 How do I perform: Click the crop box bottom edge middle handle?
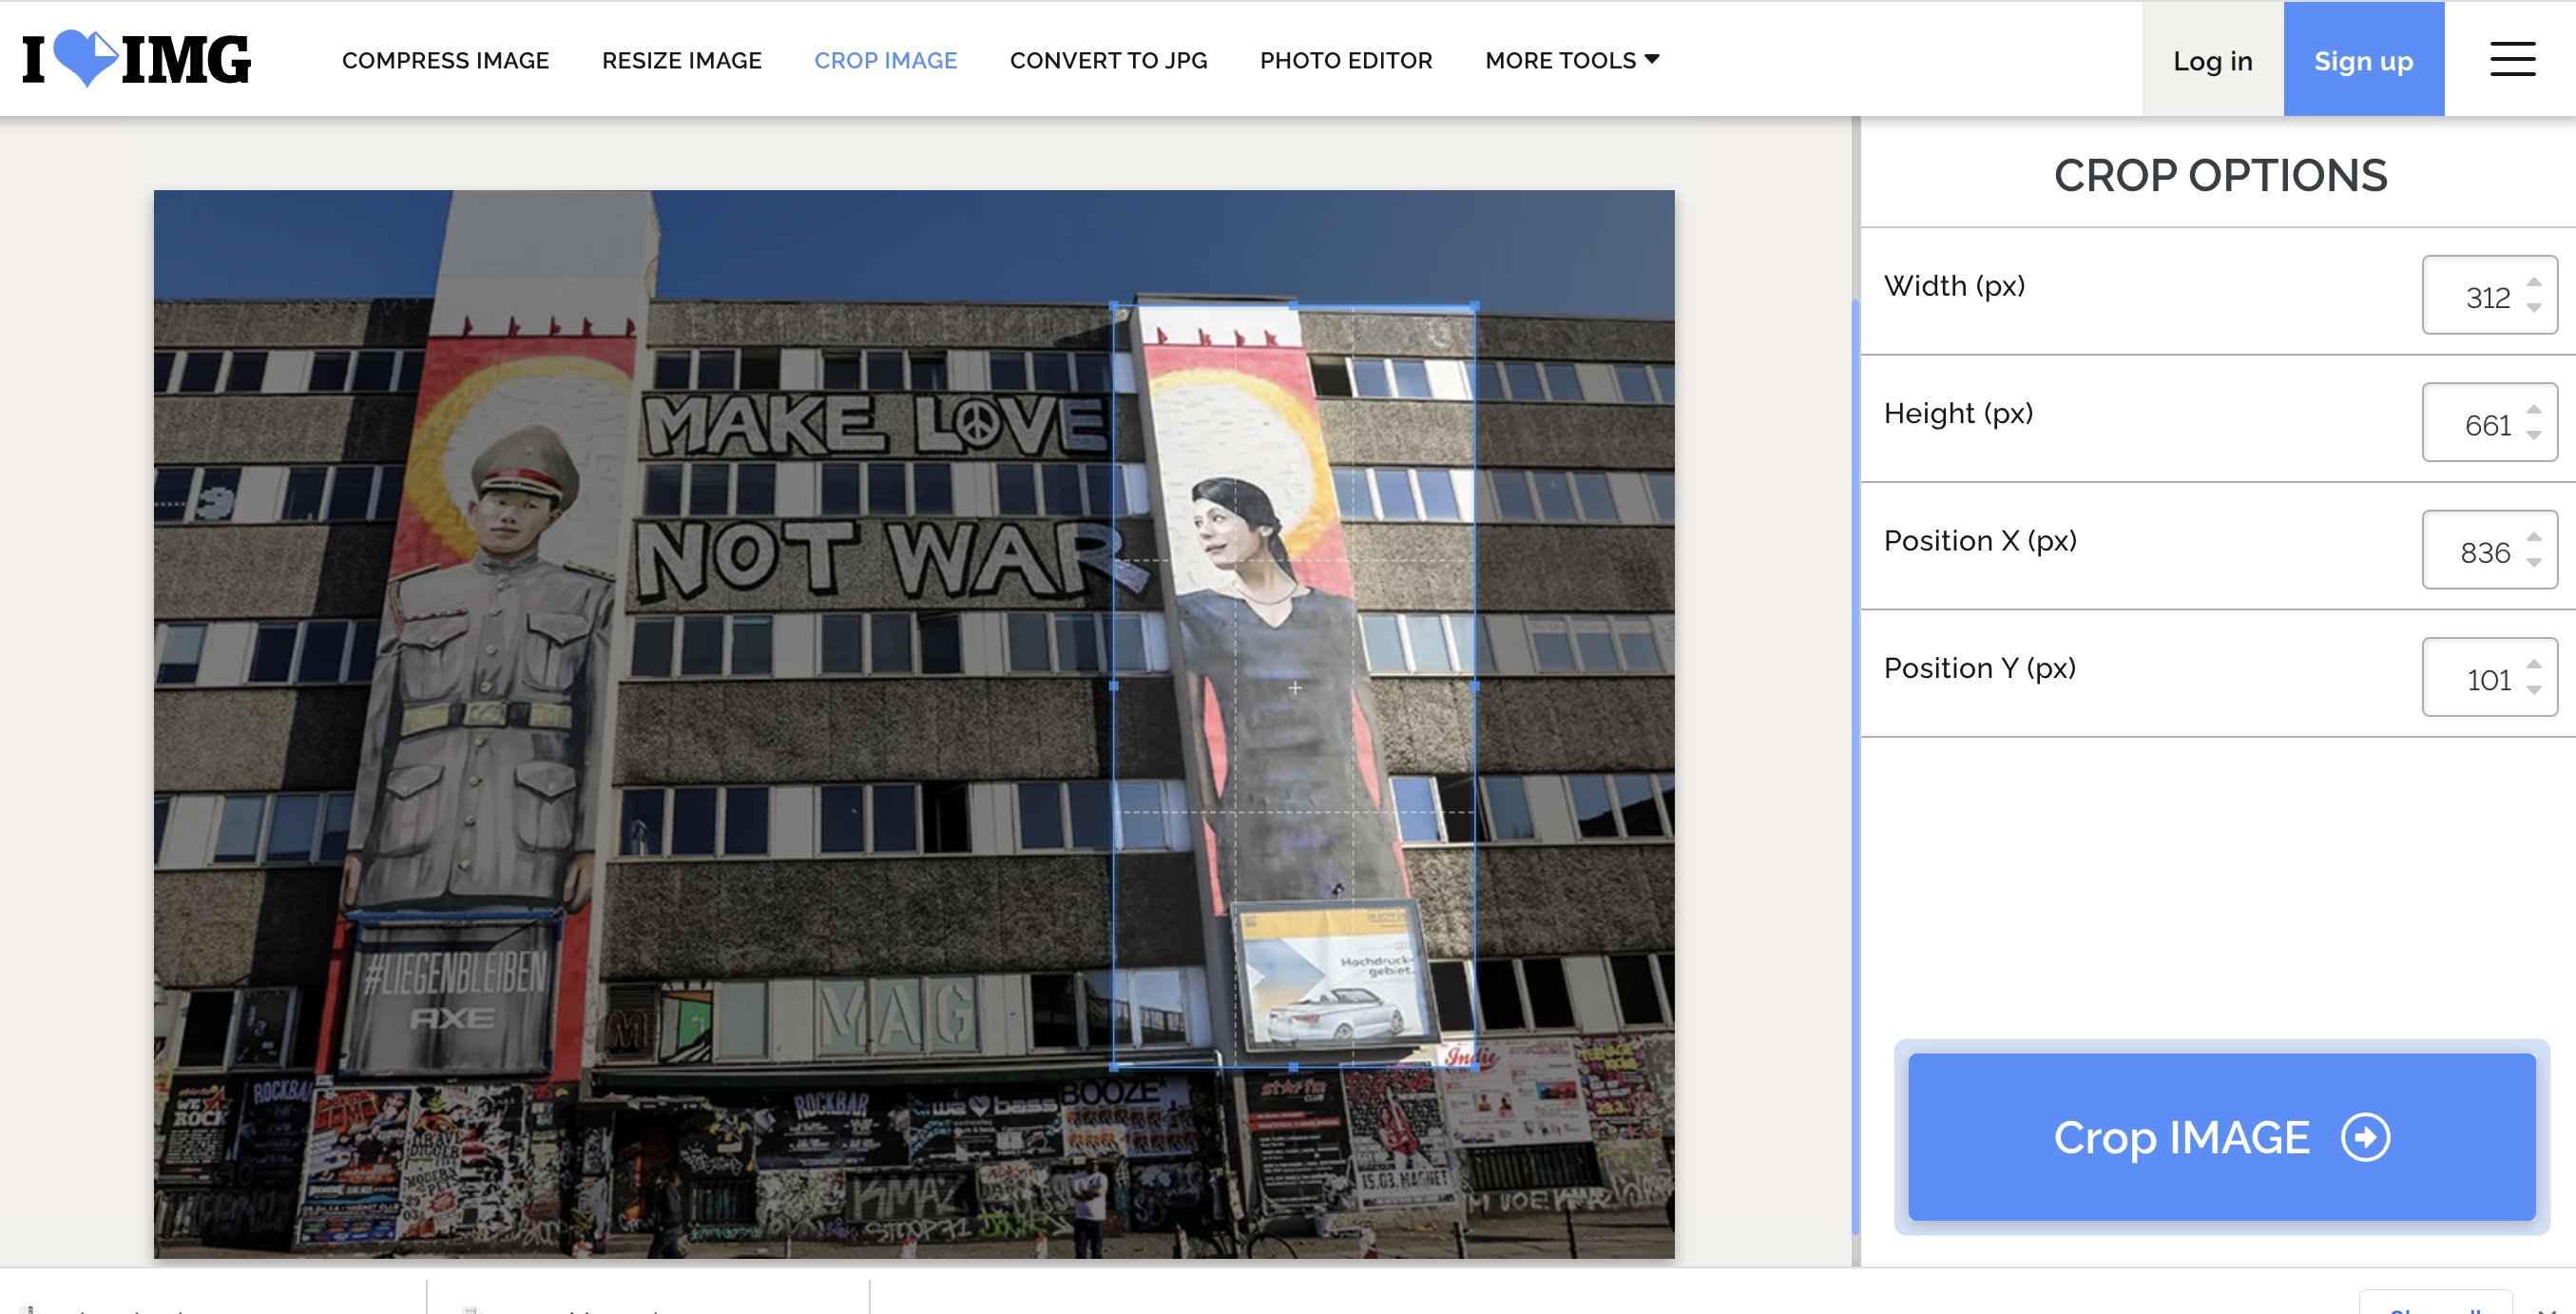[x=1294, y=1067]
